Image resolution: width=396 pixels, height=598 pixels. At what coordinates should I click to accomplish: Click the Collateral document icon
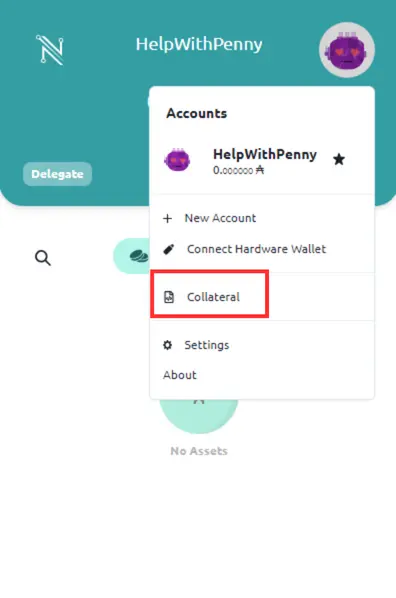coord(169,297)
